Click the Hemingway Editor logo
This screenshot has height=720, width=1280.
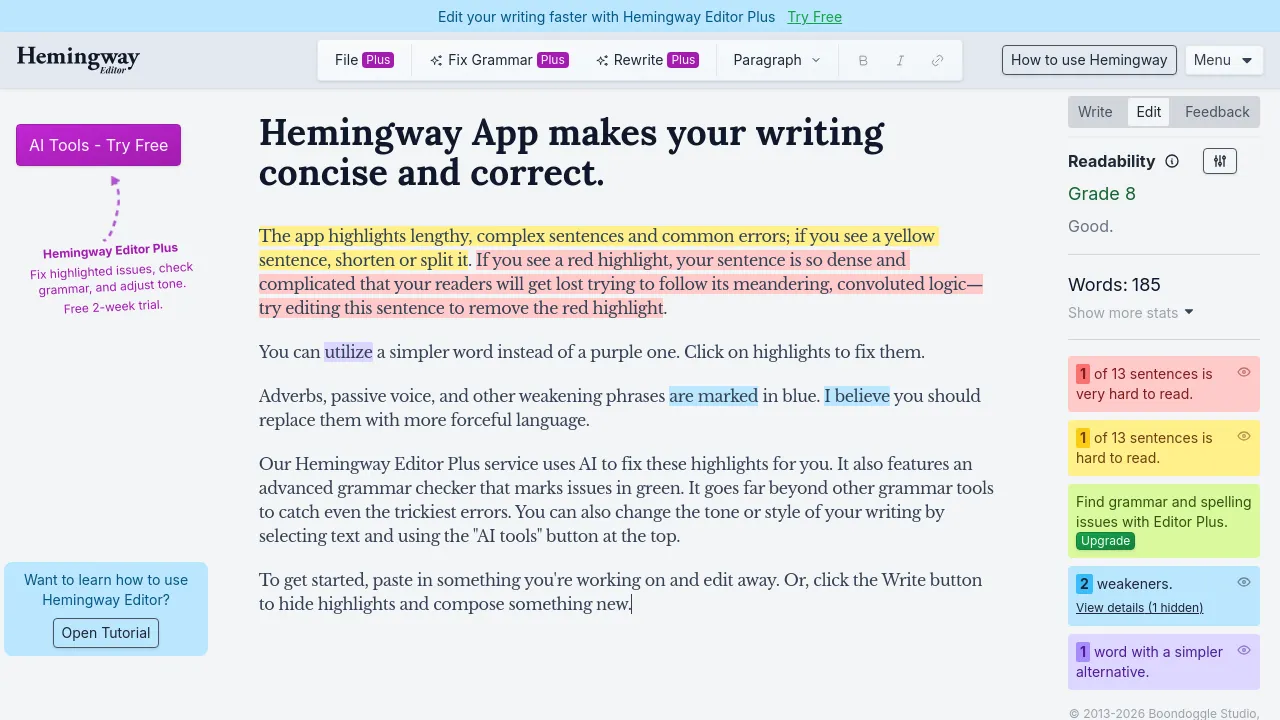78,59
